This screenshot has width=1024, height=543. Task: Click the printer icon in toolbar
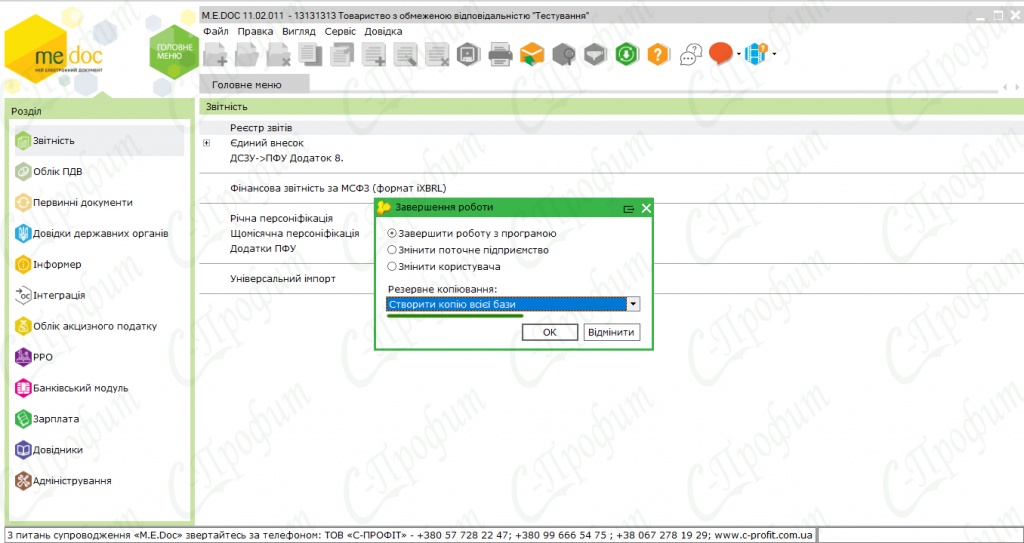click(x=500, y=54)
